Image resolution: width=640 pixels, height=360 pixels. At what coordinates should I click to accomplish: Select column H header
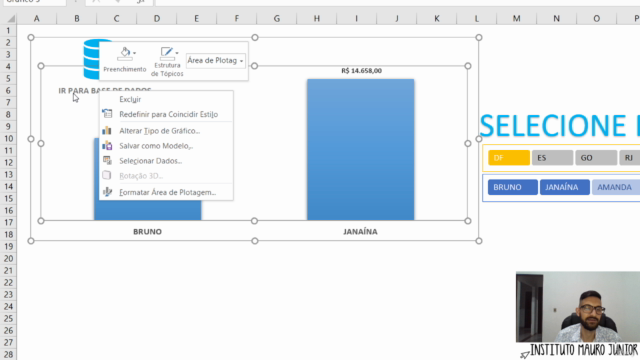pos(317,18)
